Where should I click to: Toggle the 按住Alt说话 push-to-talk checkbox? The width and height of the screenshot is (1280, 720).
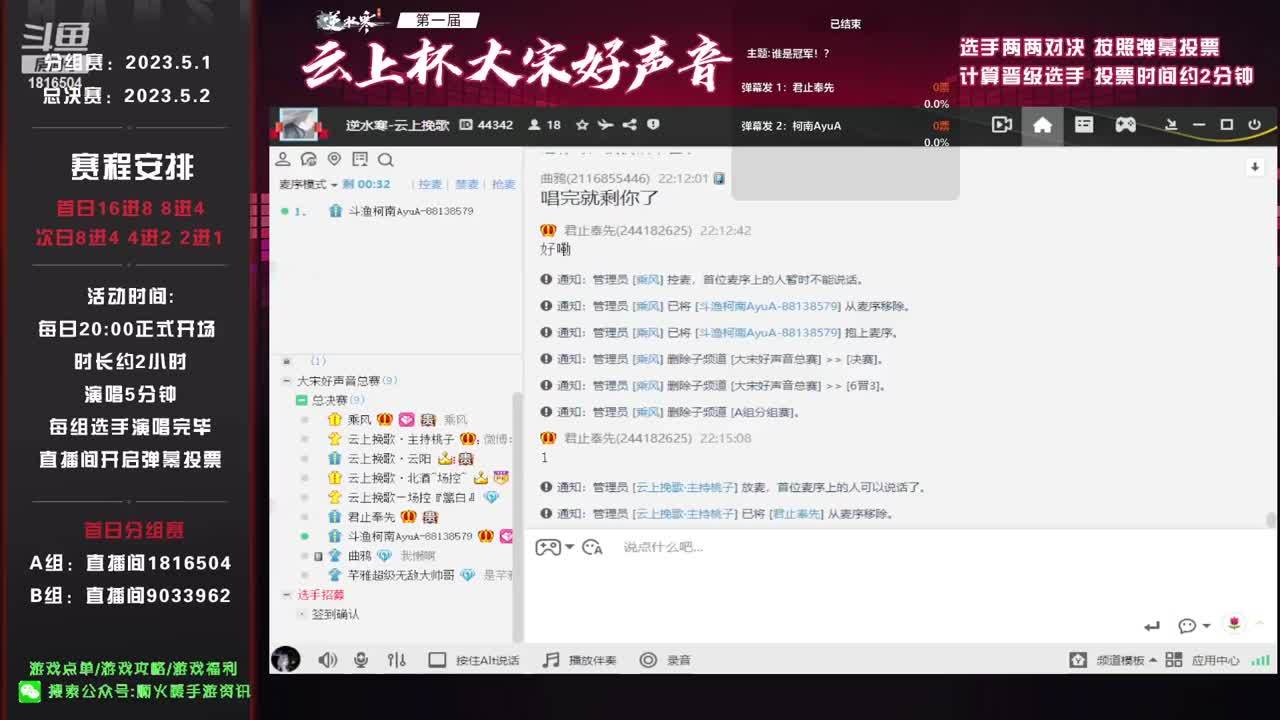pos(437,660)
